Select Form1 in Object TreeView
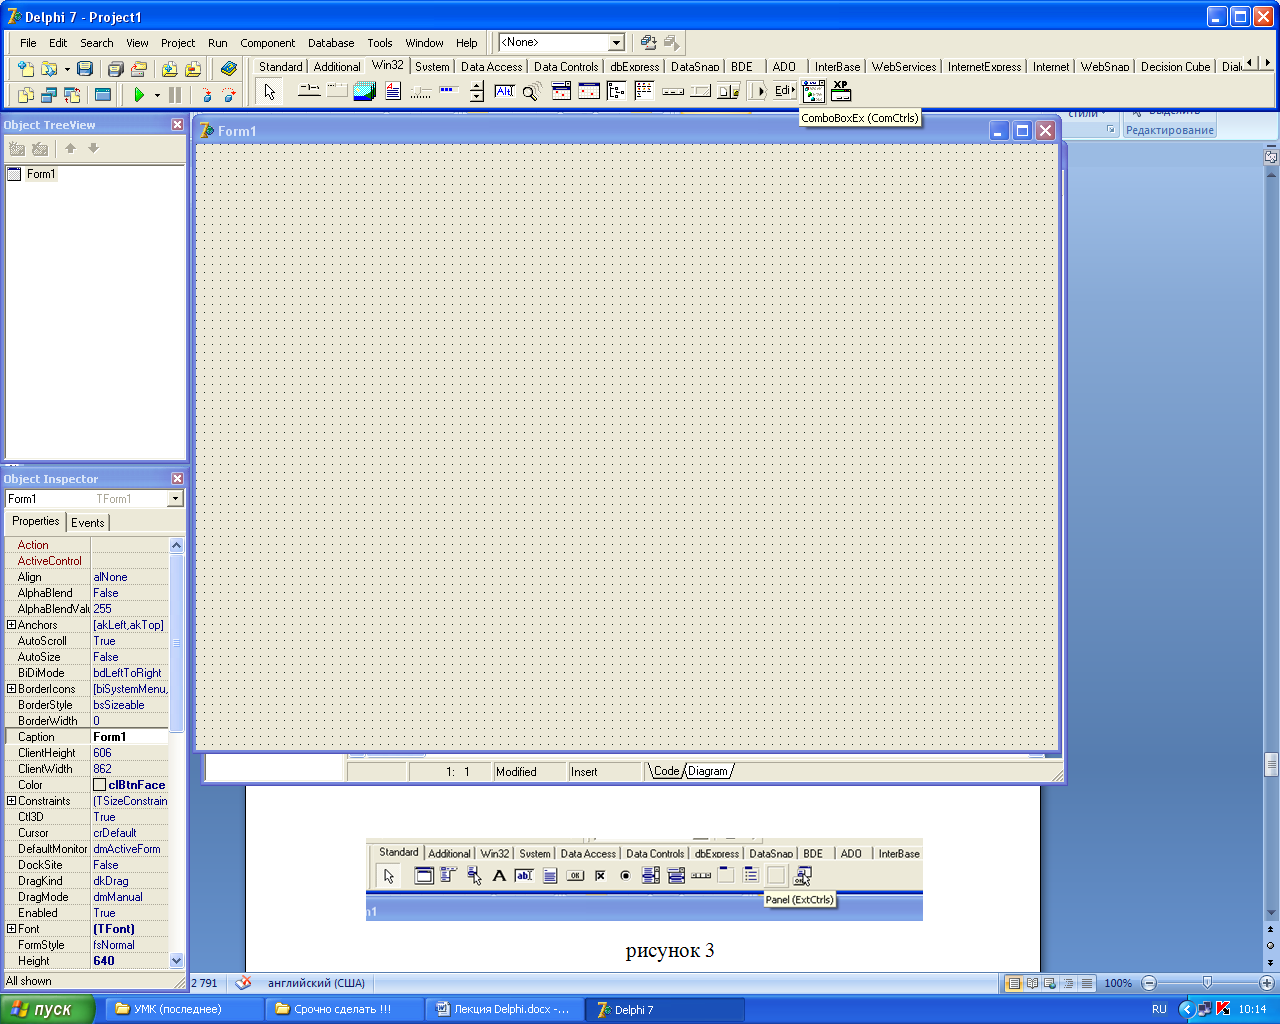Screen dimensions: 1280x1024 41,174
